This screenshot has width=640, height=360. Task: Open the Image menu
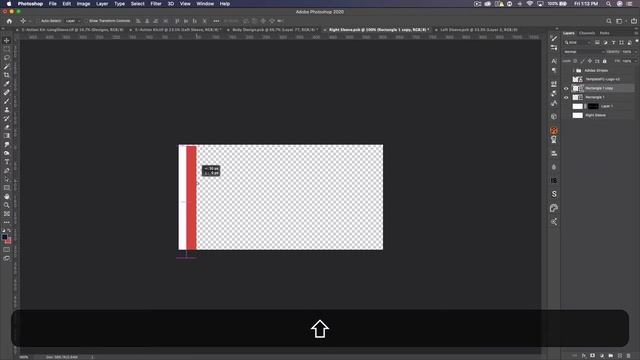pyautogui.click(x=83, y=4)
